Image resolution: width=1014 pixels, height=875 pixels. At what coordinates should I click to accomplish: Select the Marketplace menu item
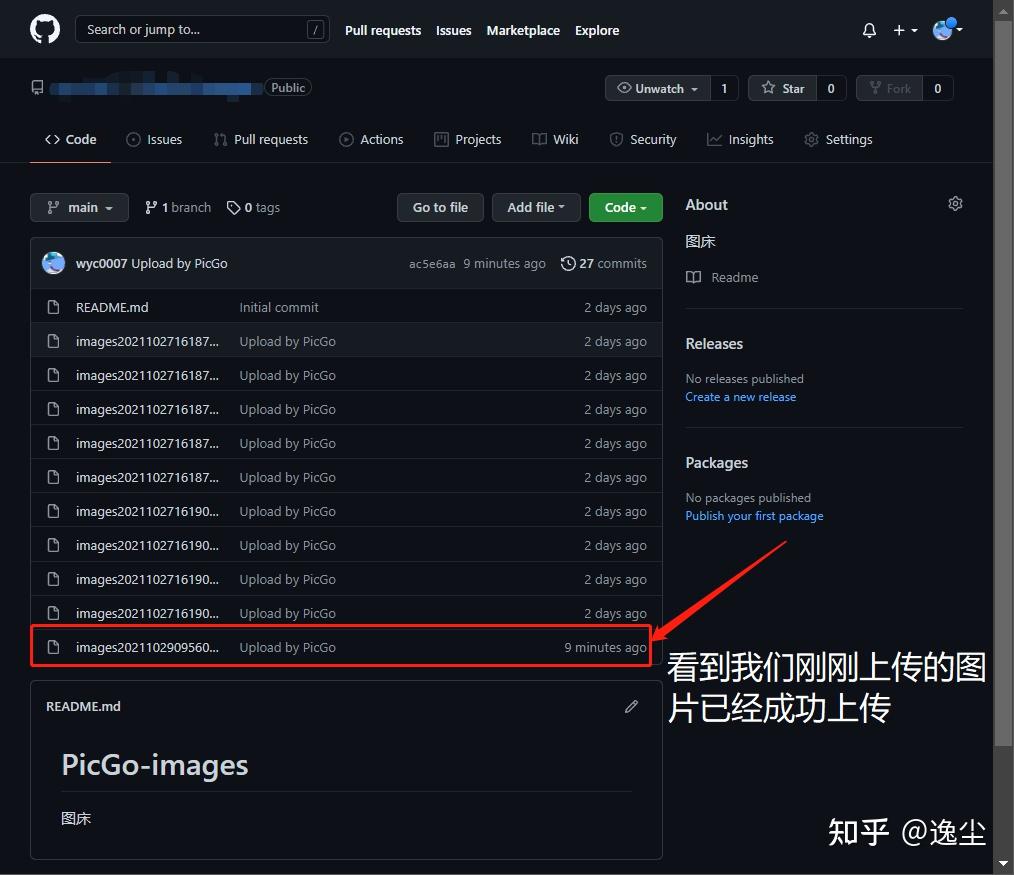pyautogui.click(x=523, y=30)
